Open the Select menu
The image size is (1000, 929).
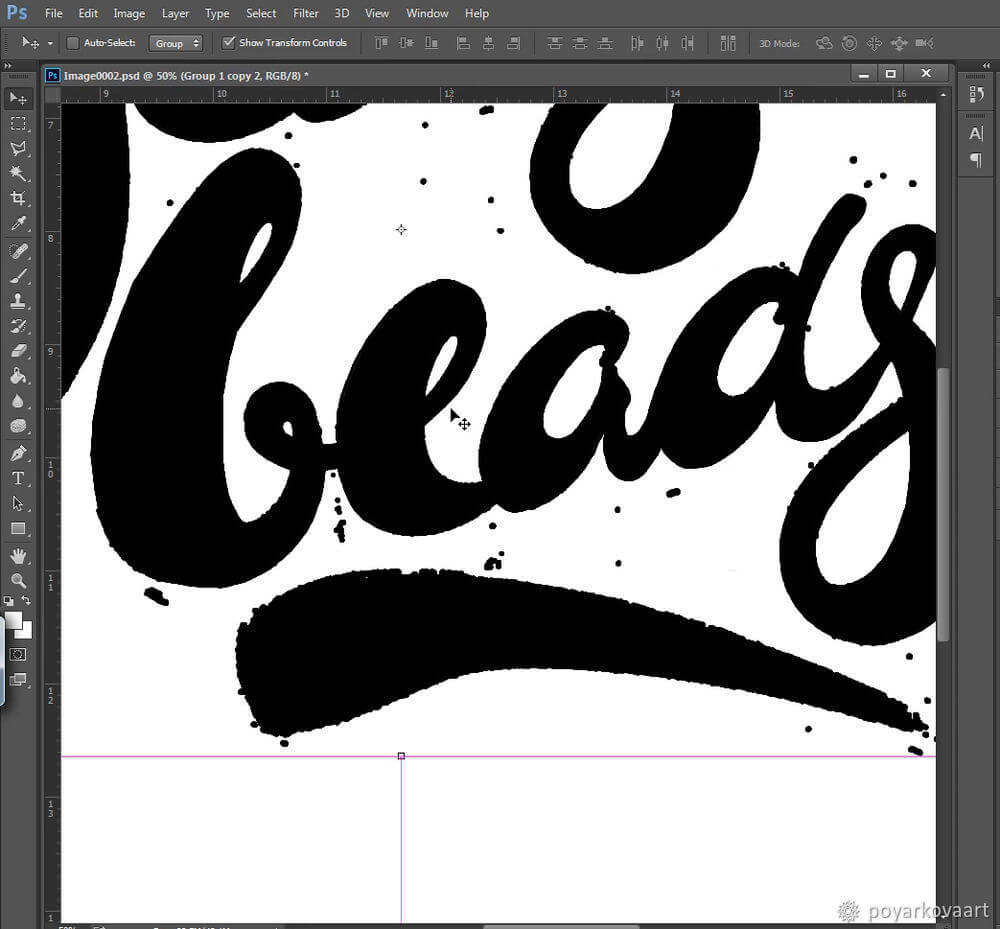[x=261, y=13]
